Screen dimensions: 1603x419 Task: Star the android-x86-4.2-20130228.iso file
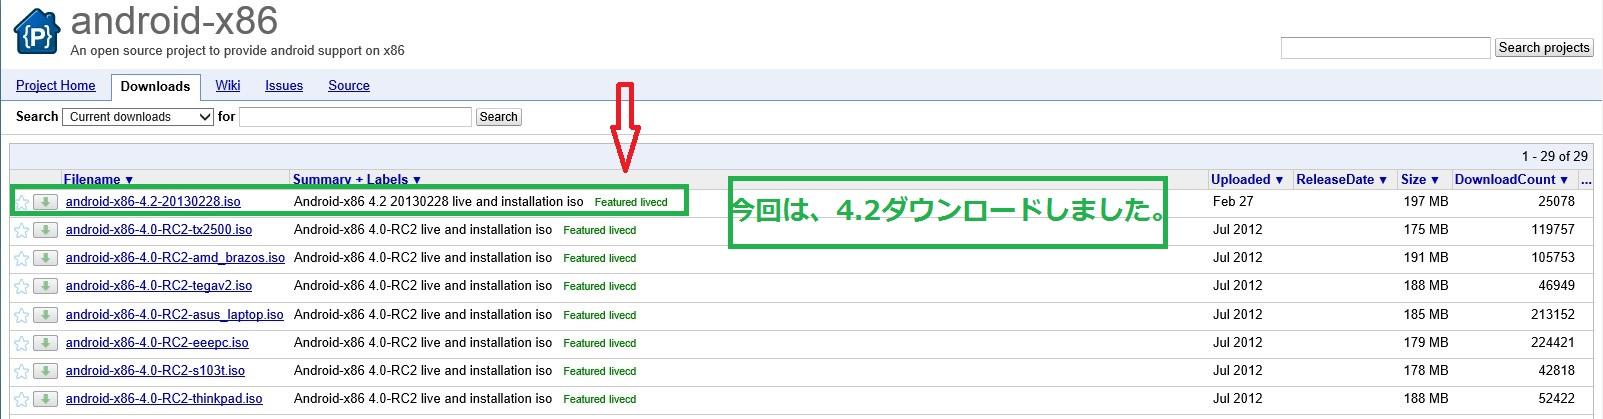click(22, 202)
